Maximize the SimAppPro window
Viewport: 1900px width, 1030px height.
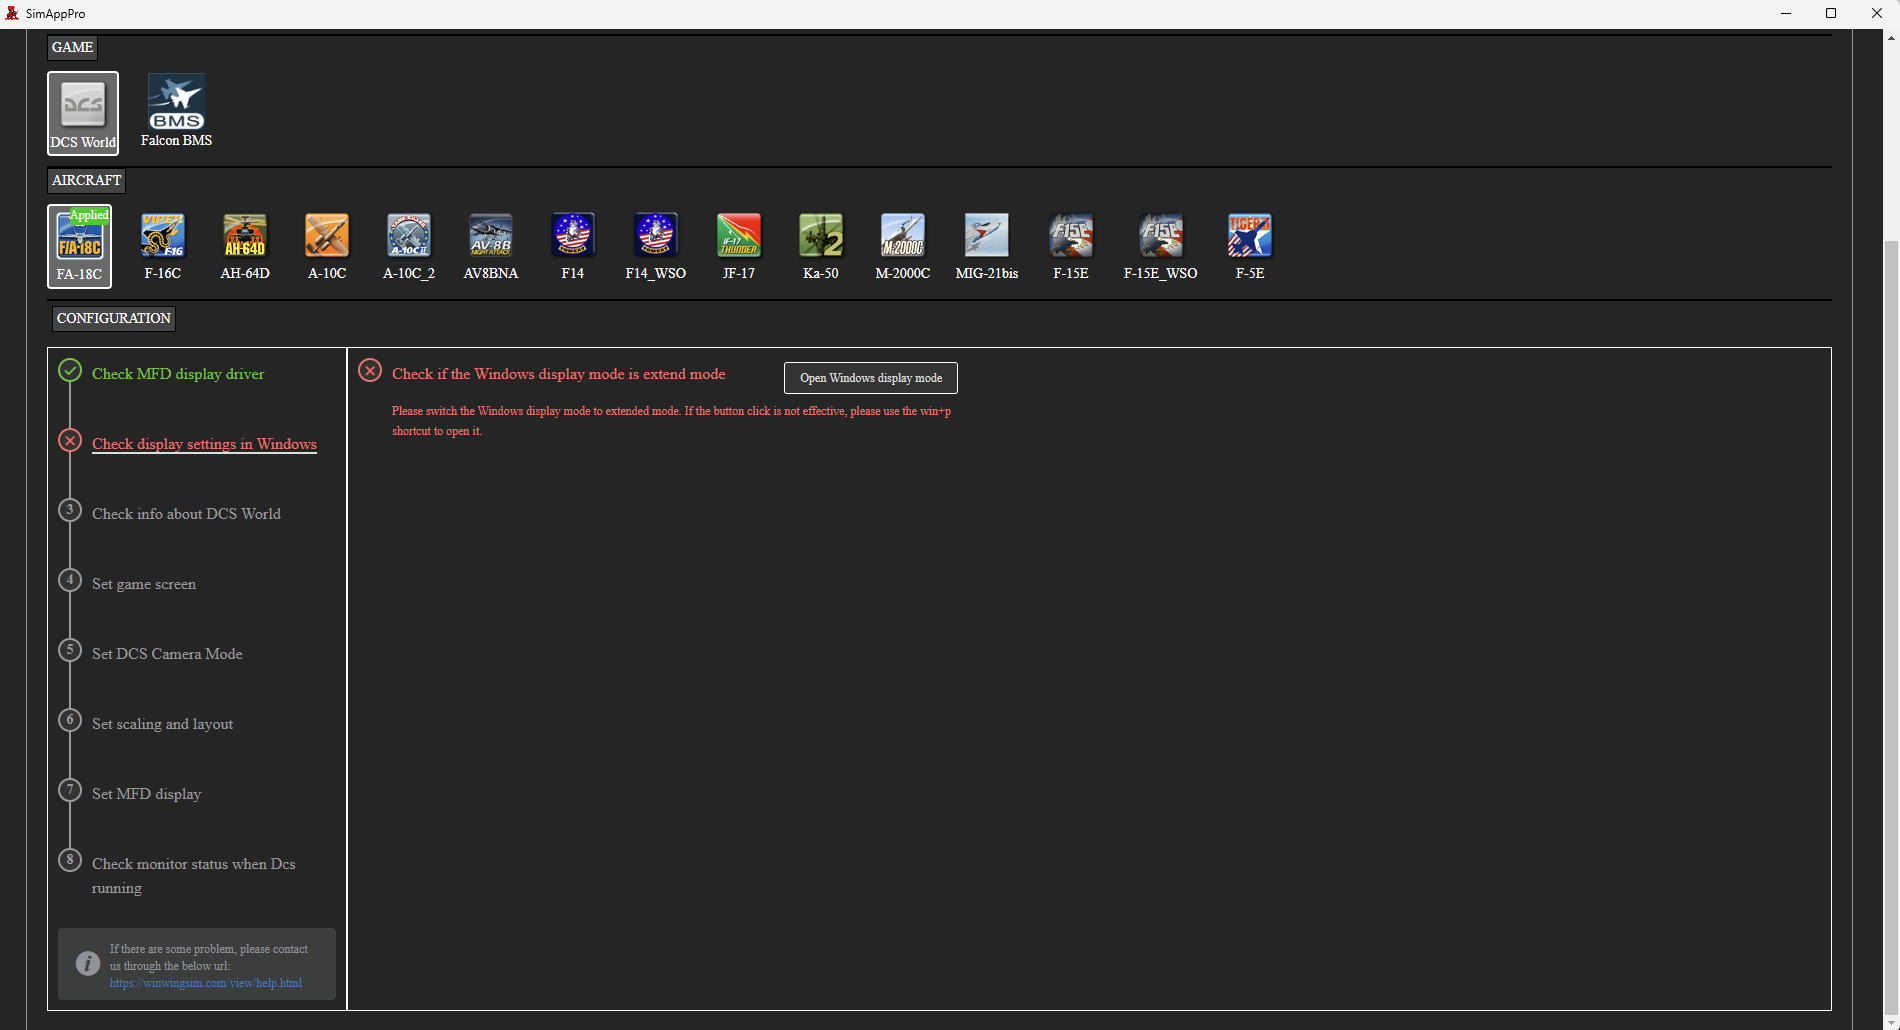click(1831, 13)
